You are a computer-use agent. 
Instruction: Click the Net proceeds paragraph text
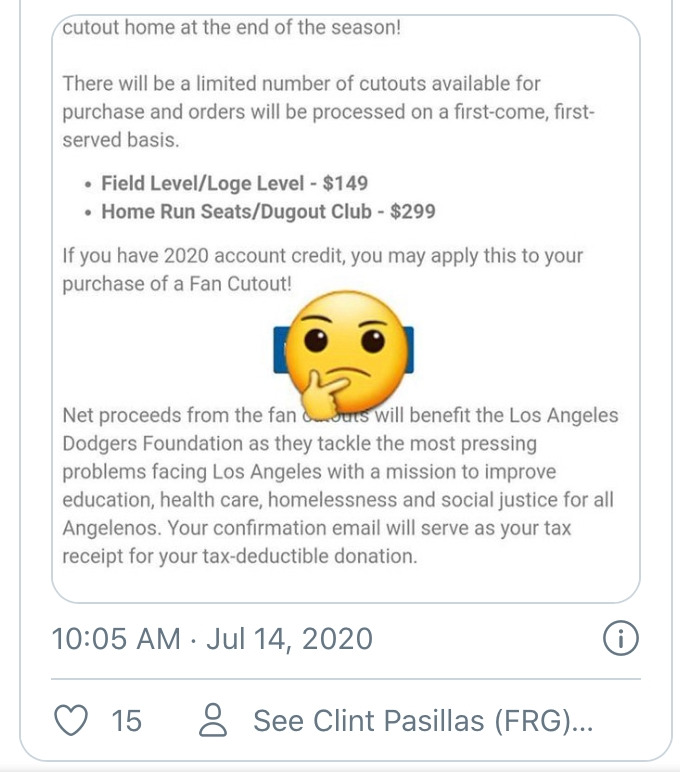point(340,485)
